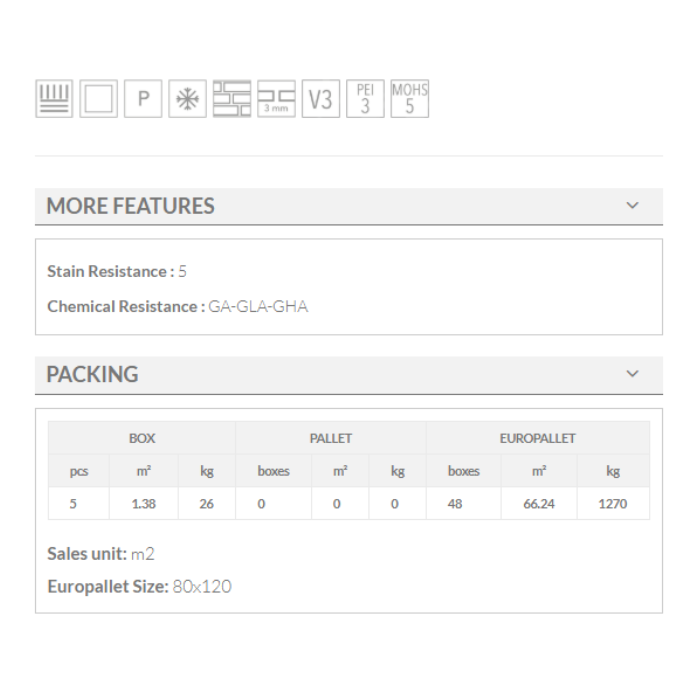Image resolution: width=700 pixels, height=700 pixels.
Task: Click the V3 shade variation icon
Action: coord(320,100)
